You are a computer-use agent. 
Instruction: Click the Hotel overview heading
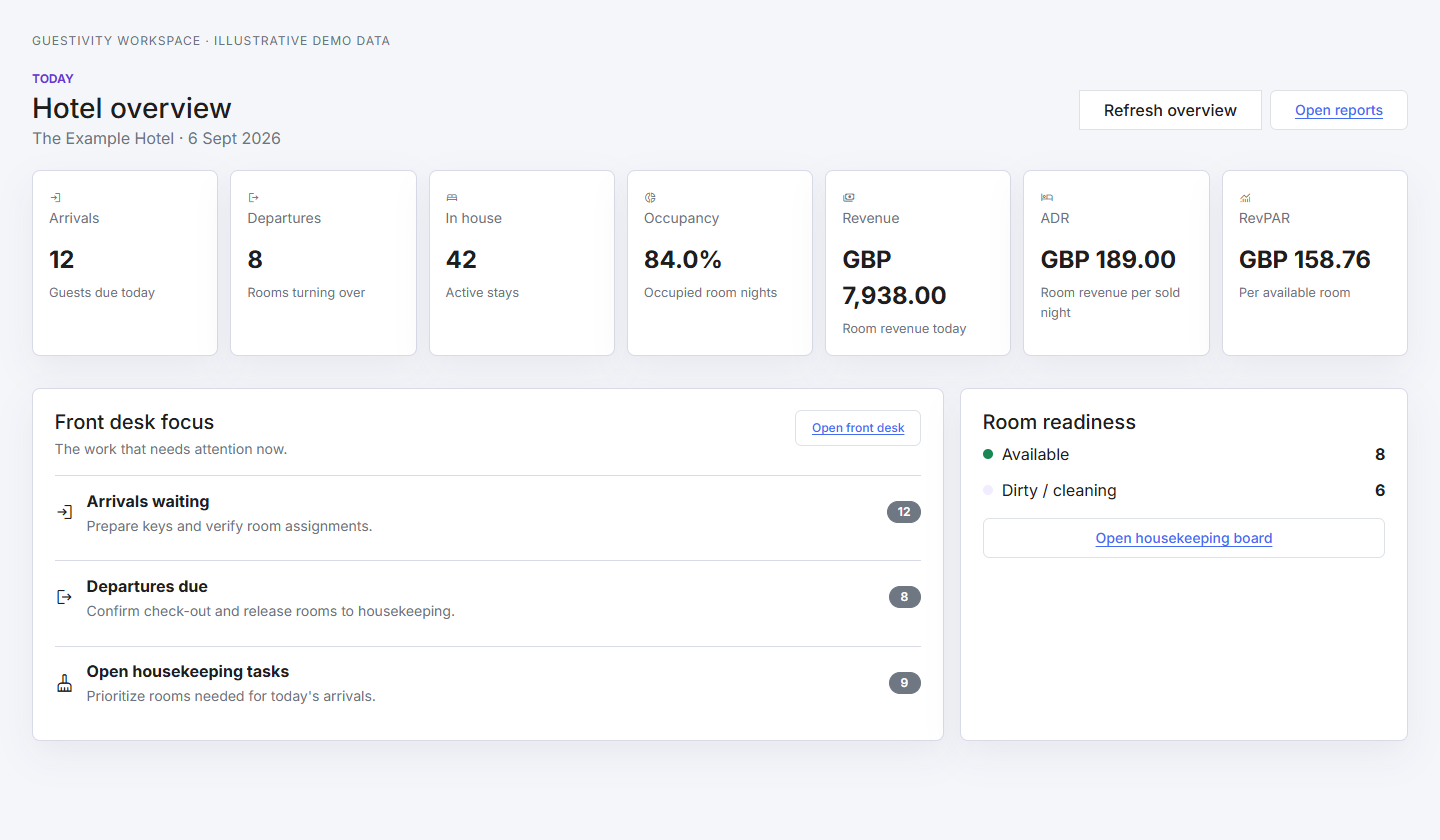click(132, 108)
